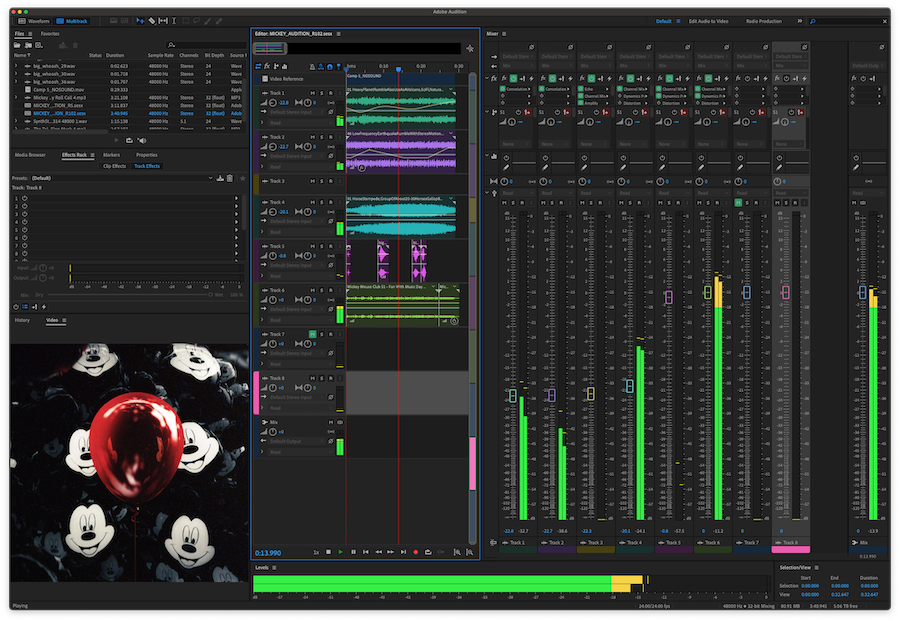Move playhead to previous marker

(x=366, y=552)
